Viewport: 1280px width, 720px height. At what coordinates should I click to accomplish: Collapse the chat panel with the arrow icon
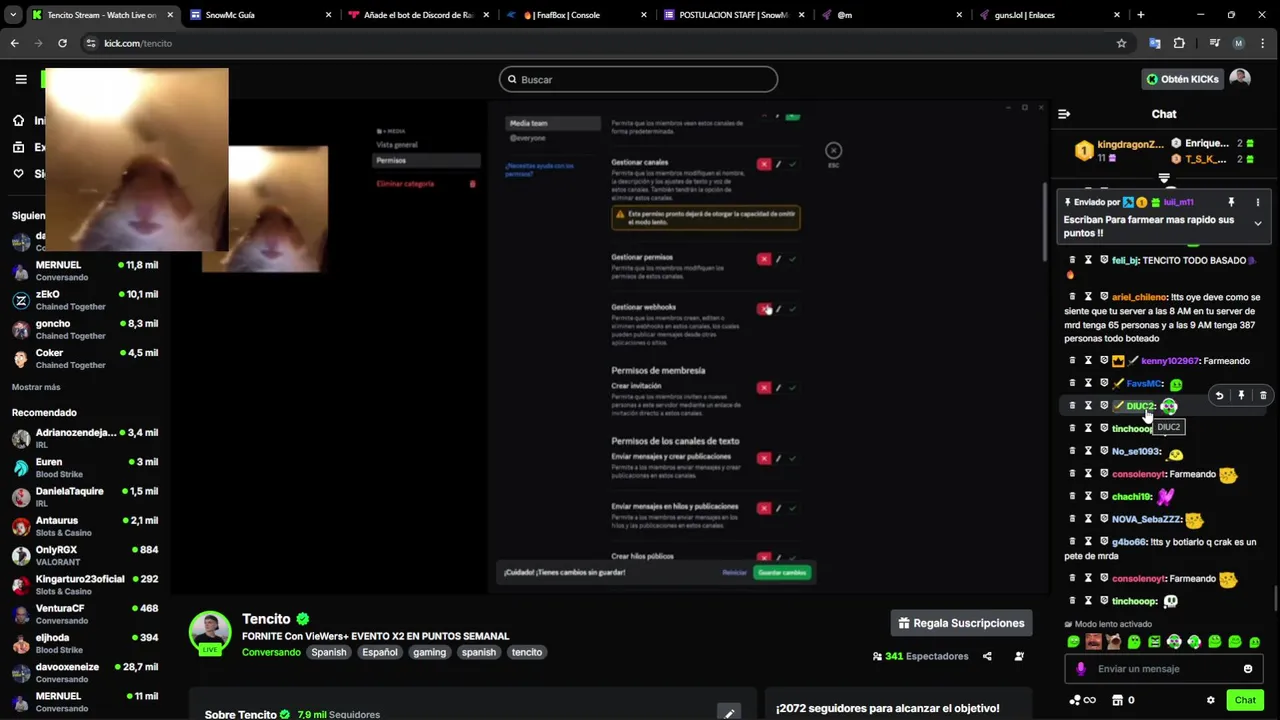pos(1064,114)
